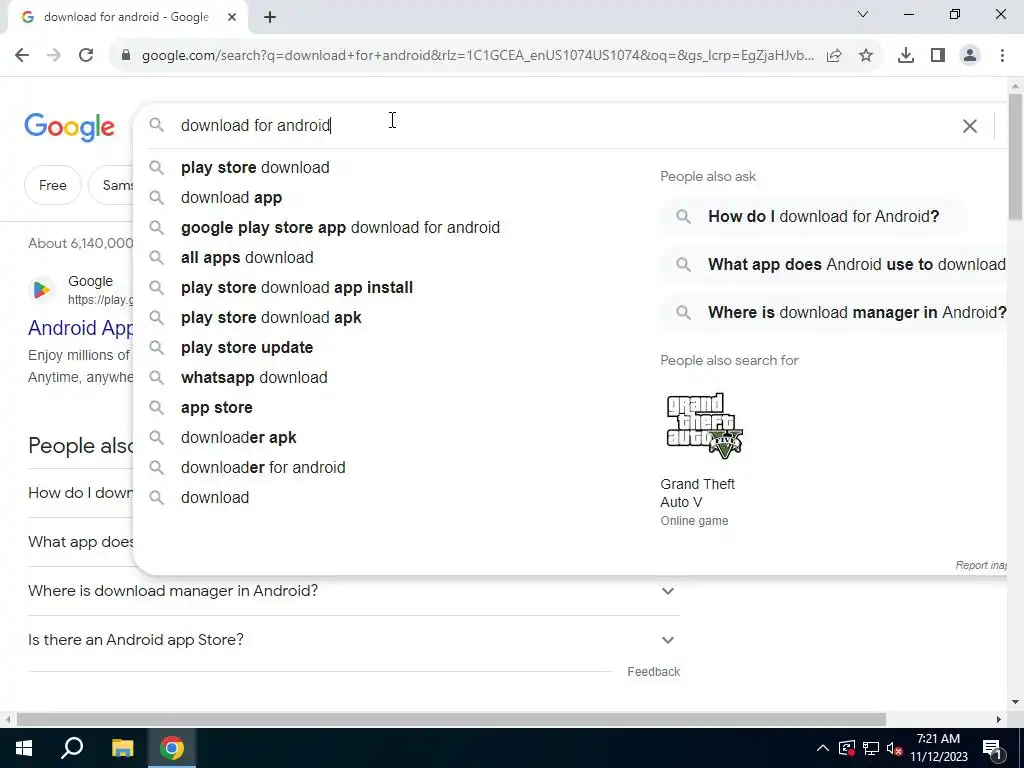Click the security tray icon with red dot
The width and height of the screenshot is (1024, 768).
pyautogui.click(x=846, y=748)
